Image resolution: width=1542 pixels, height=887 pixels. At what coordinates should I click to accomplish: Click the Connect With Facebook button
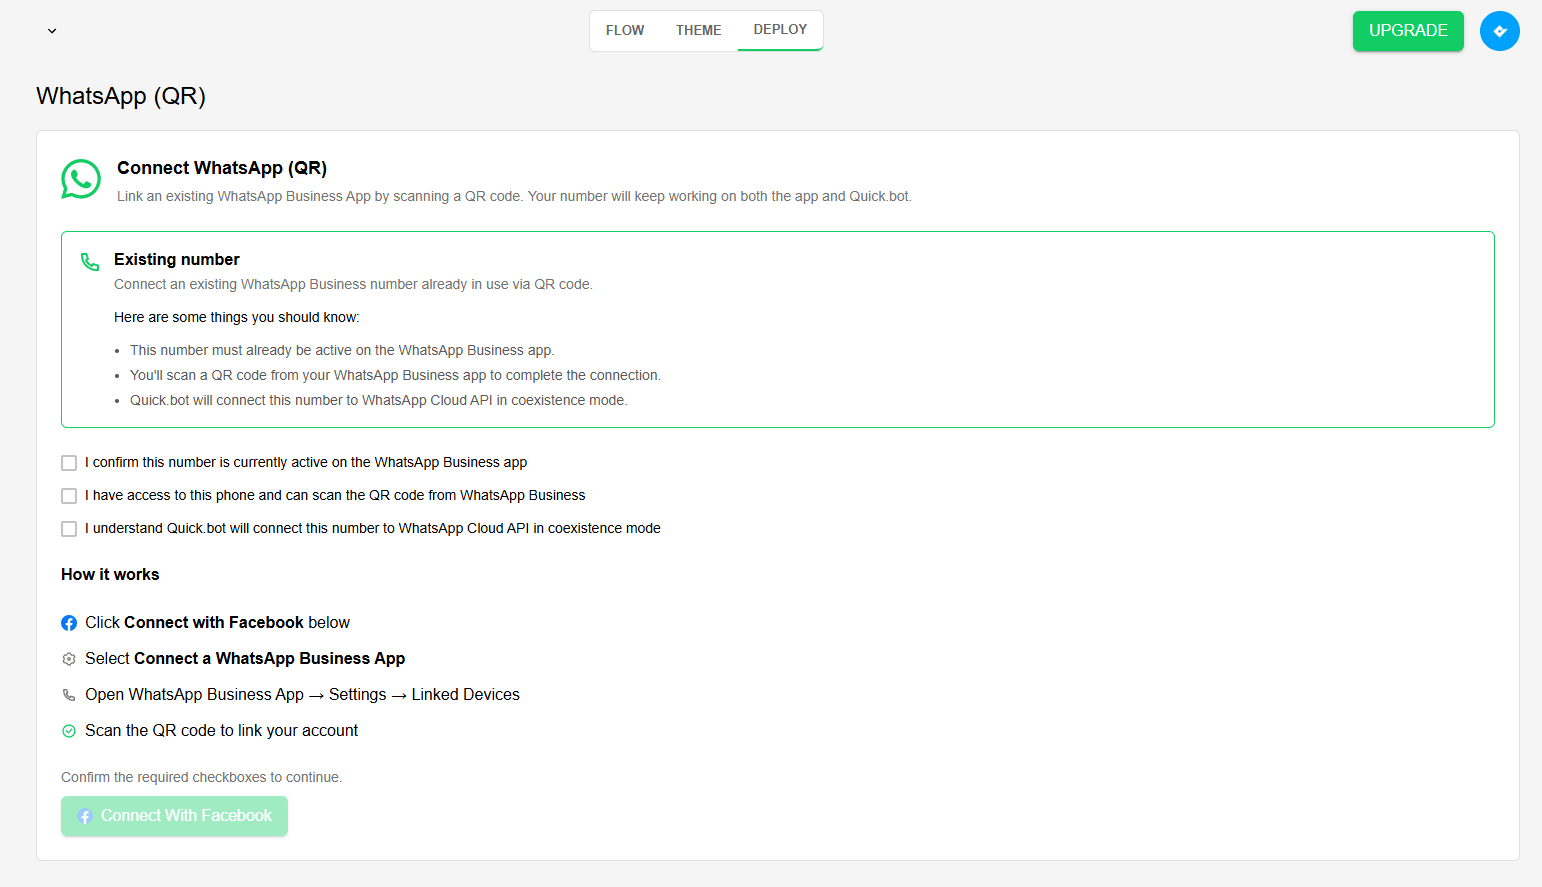tap(174, 816)
